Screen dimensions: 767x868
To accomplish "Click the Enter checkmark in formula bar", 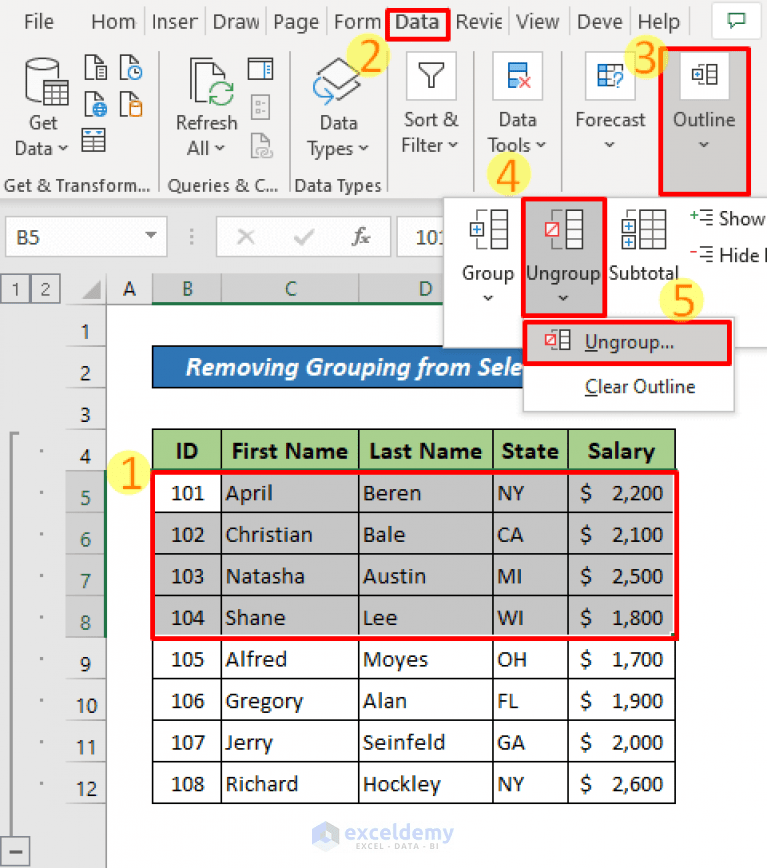I will [x=304, y=237].
